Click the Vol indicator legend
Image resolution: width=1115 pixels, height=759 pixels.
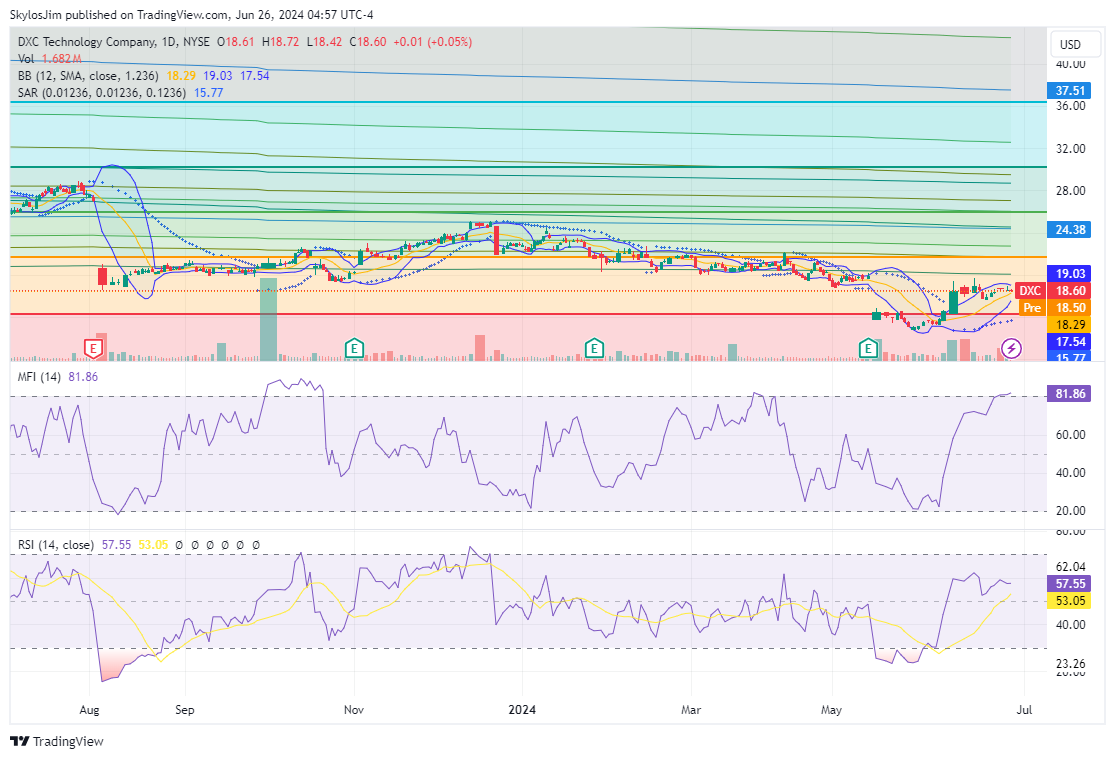point(26,59)
